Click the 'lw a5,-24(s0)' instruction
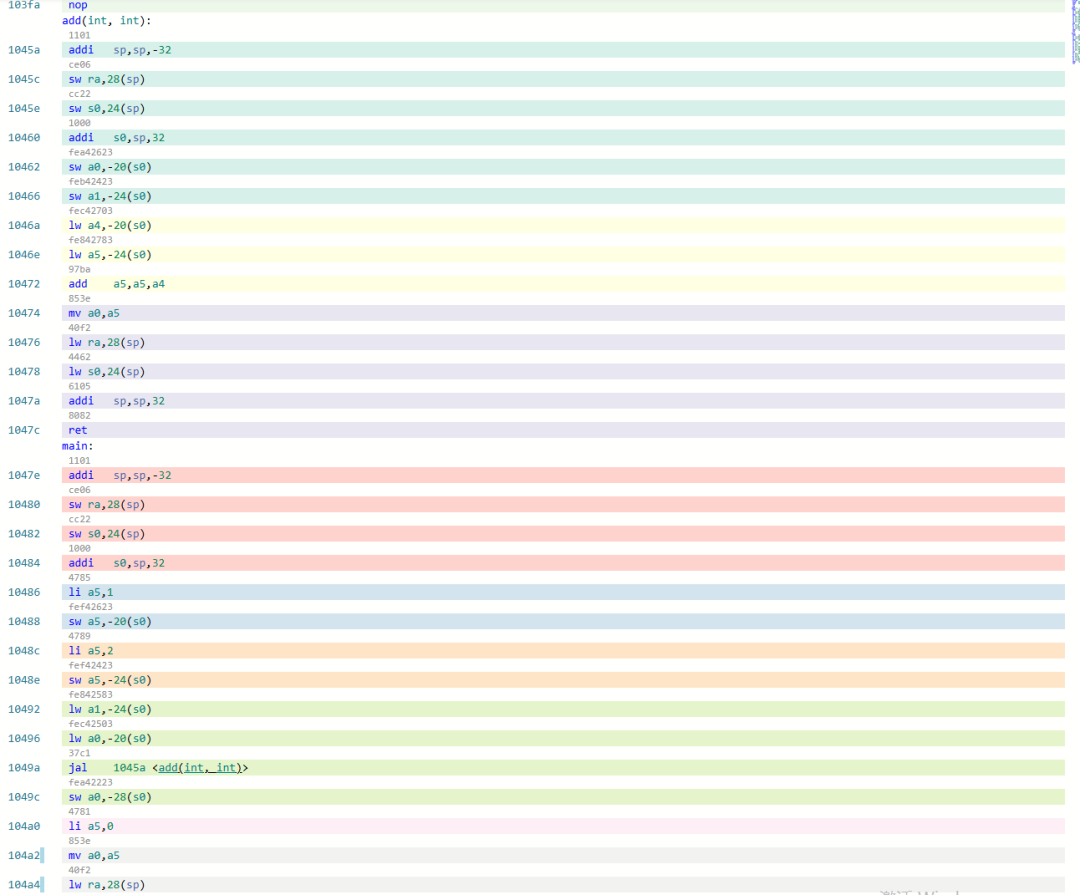This screenshot has height=895, width=1080. (110, 255)
